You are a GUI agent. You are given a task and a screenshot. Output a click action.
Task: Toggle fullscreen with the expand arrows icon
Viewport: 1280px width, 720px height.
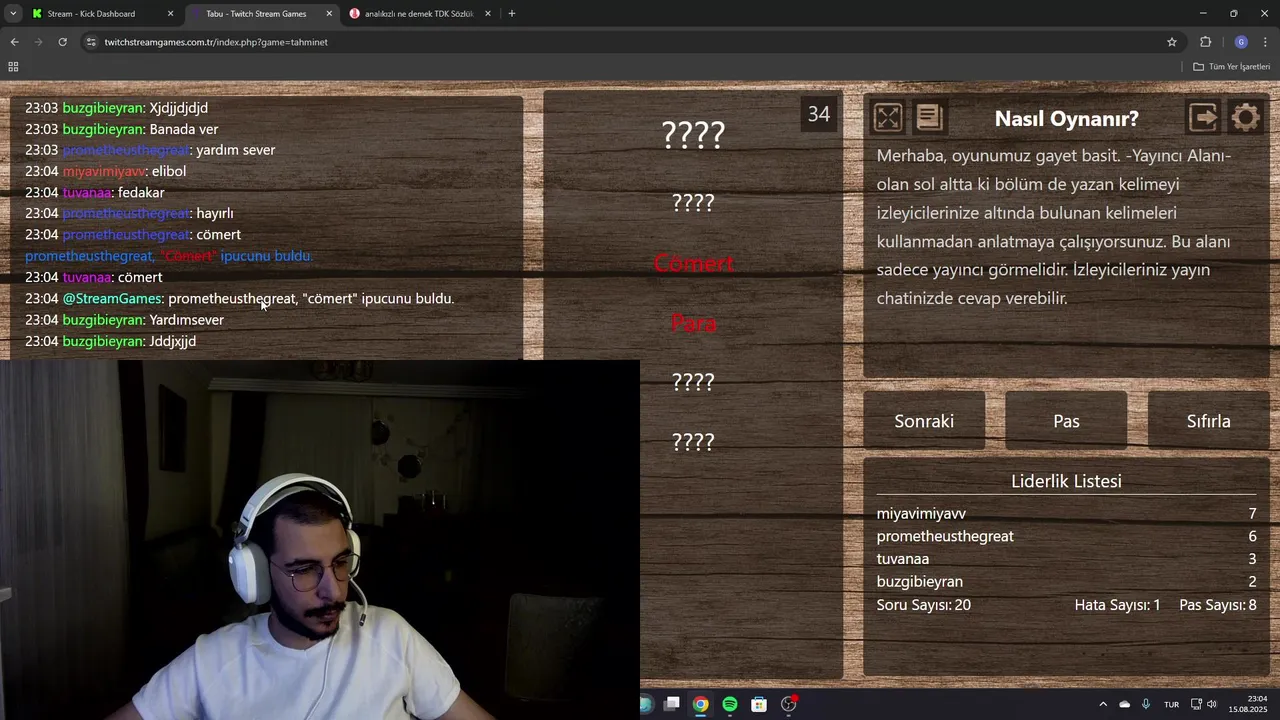click(x=887, y=118)
